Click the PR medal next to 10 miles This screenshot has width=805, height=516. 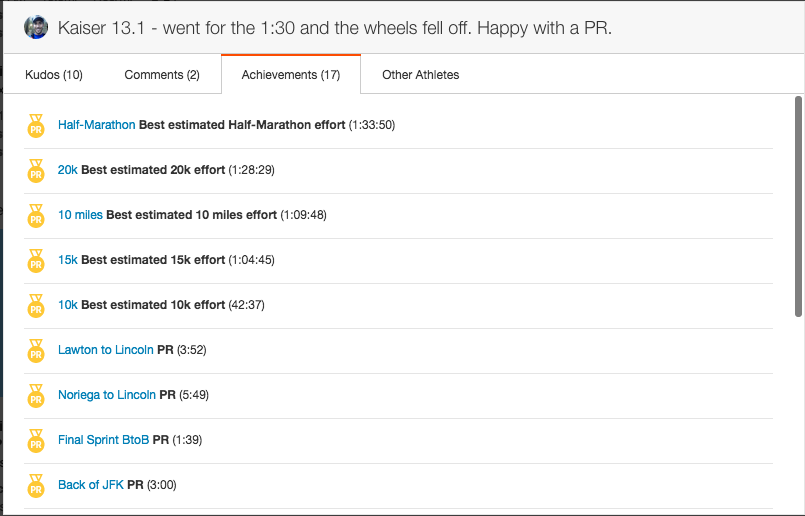[x=36, y=216]
